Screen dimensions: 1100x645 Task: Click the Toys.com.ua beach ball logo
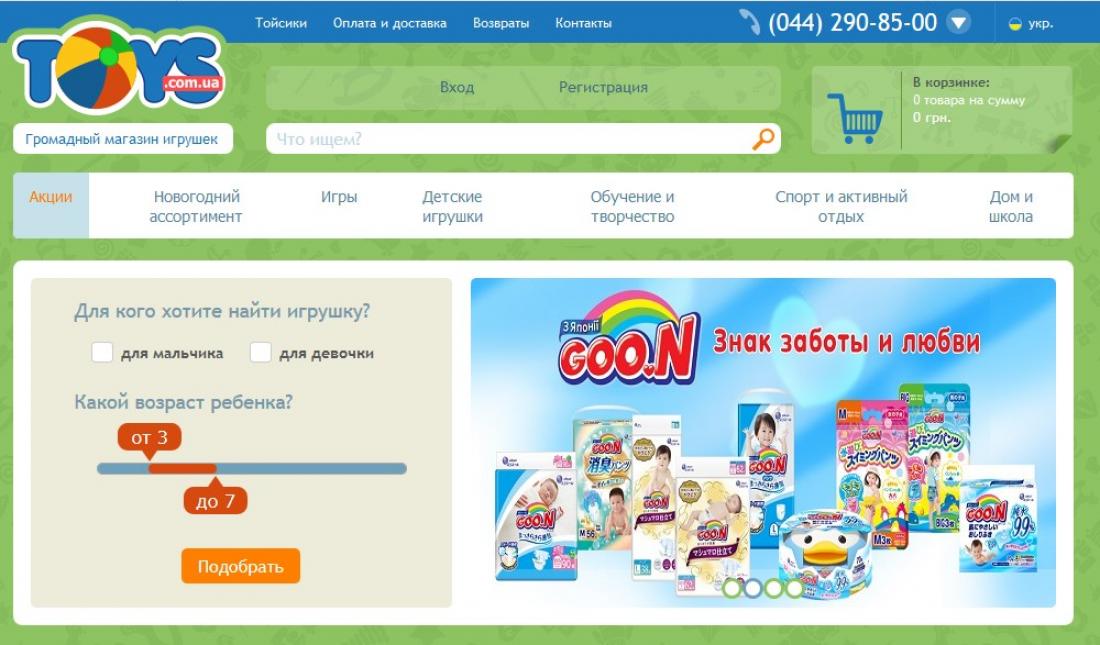coord(118,69)
